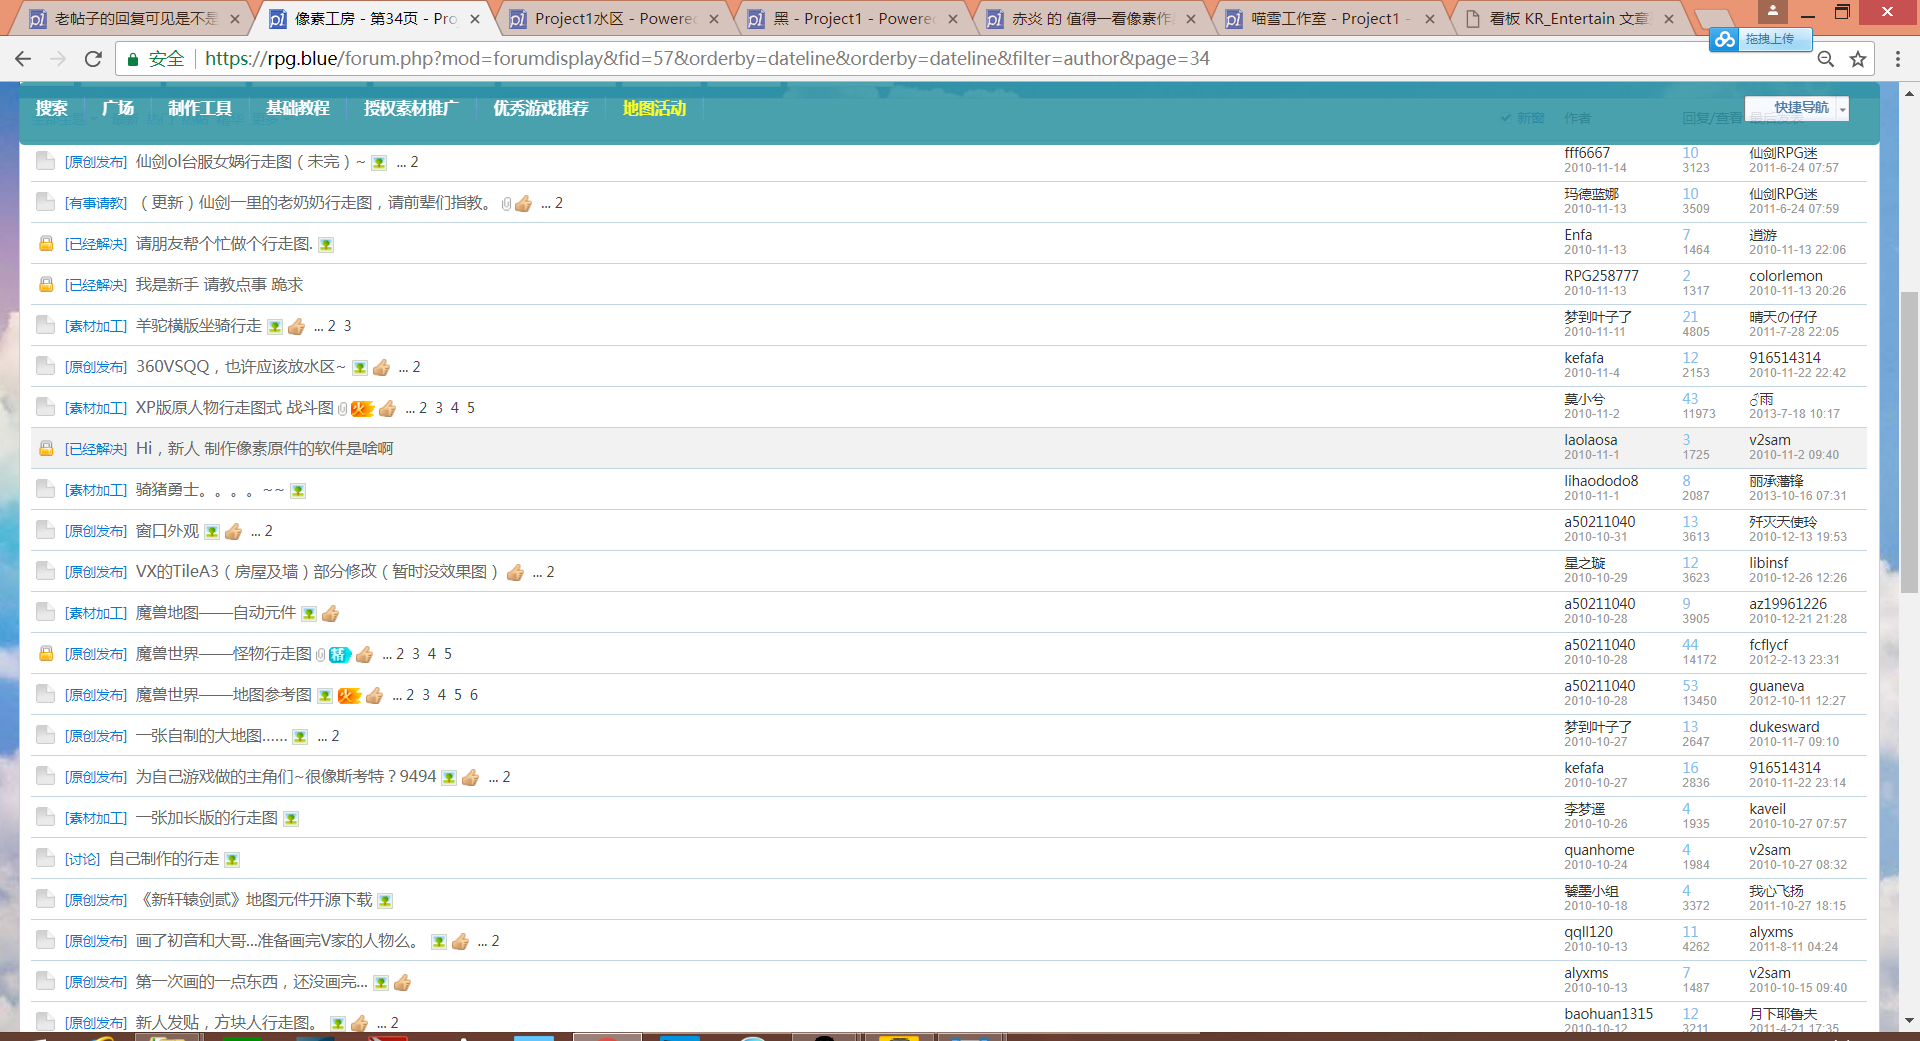Open thread 《新轩辕剑贰》地图元件开源下载
Image resolution: width=1920 pixels, height=1041 pixels.
coord(254,900)
